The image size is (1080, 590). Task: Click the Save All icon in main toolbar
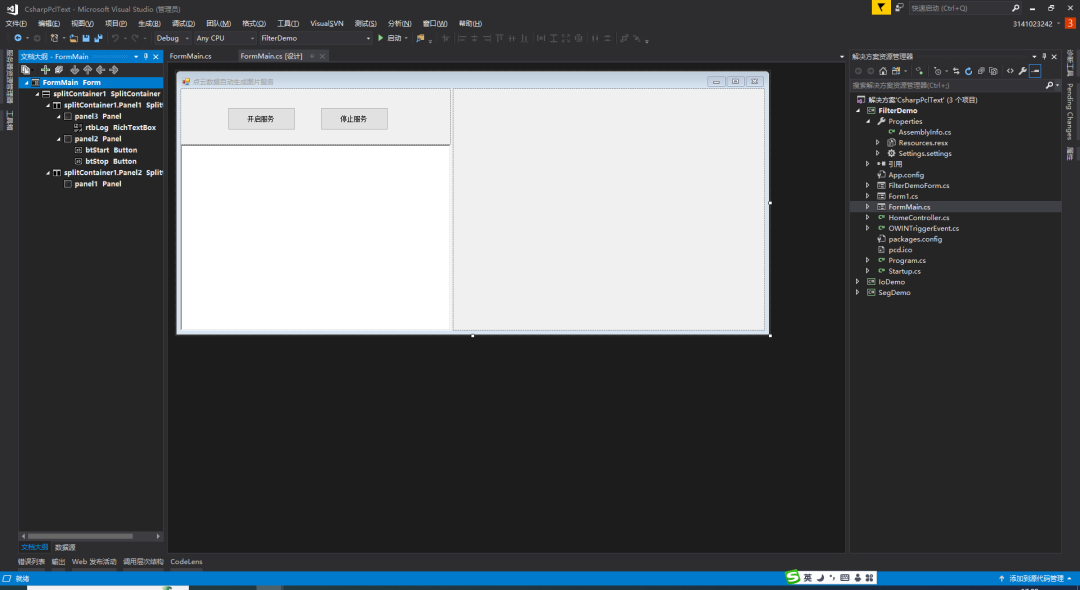click(x=98, y=38)
